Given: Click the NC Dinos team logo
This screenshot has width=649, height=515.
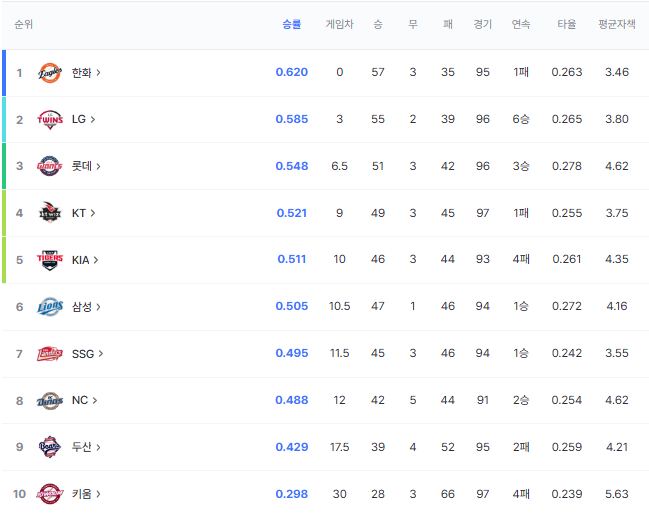Looking at the screenshot, I should click(50, 401).
